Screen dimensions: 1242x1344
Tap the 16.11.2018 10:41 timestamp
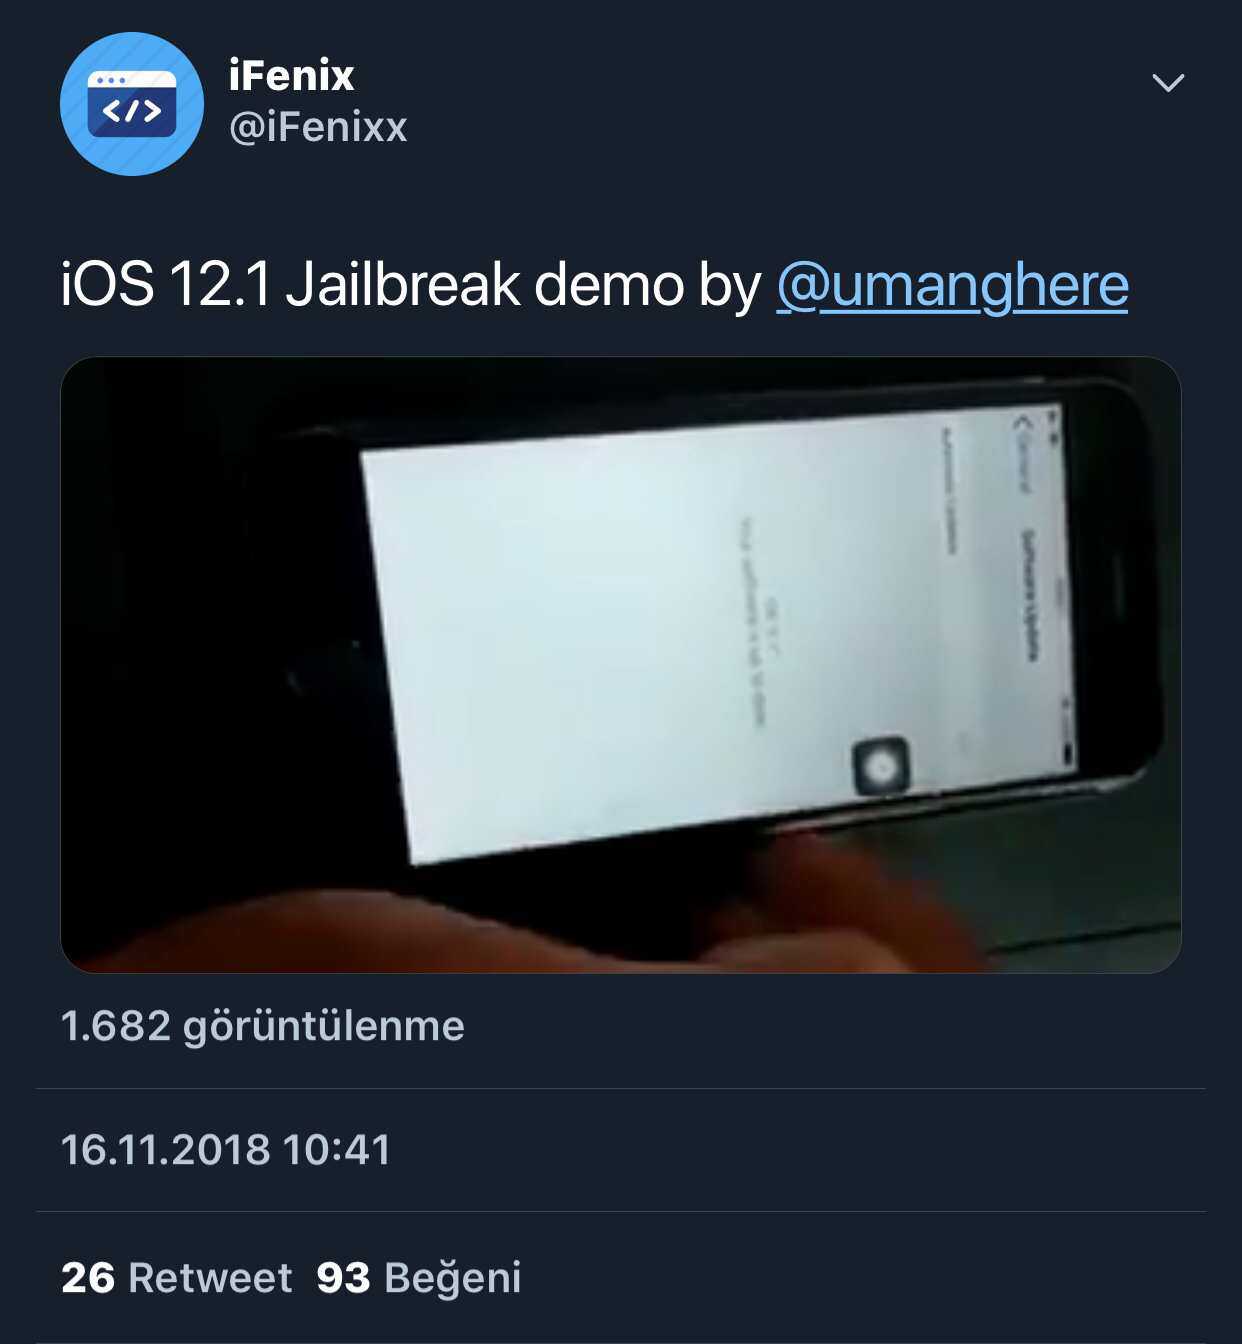225,1149
